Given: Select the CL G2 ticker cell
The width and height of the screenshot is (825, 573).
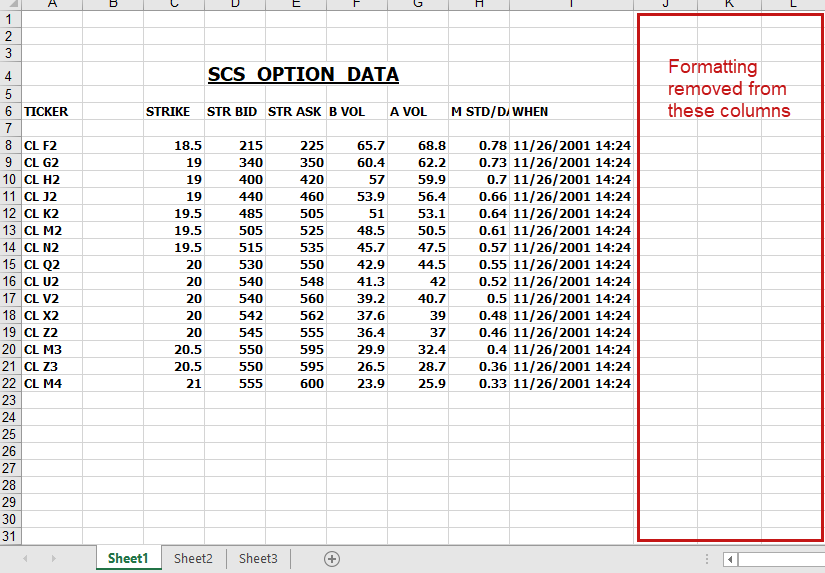Looking at the screenshot, I should coord(52,163).
